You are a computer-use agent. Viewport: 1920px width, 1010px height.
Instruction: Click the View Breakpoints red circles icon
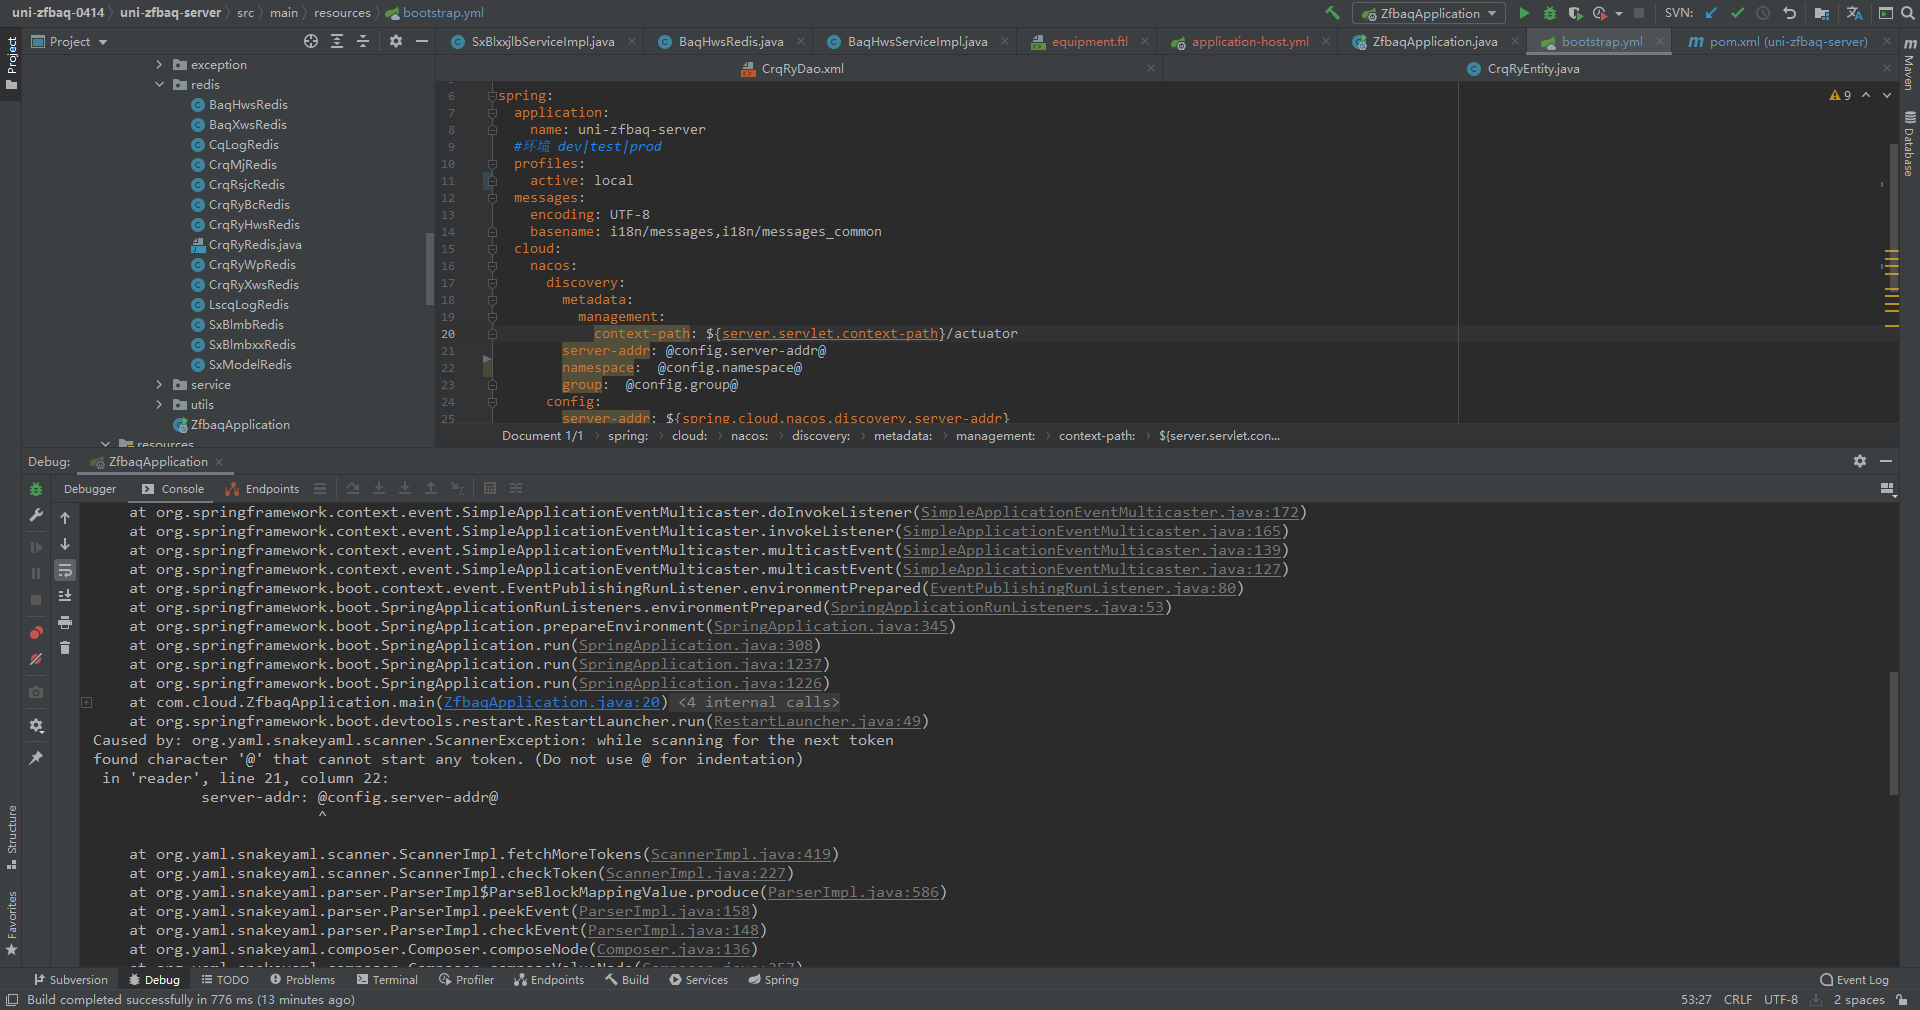tap(36, 633)
